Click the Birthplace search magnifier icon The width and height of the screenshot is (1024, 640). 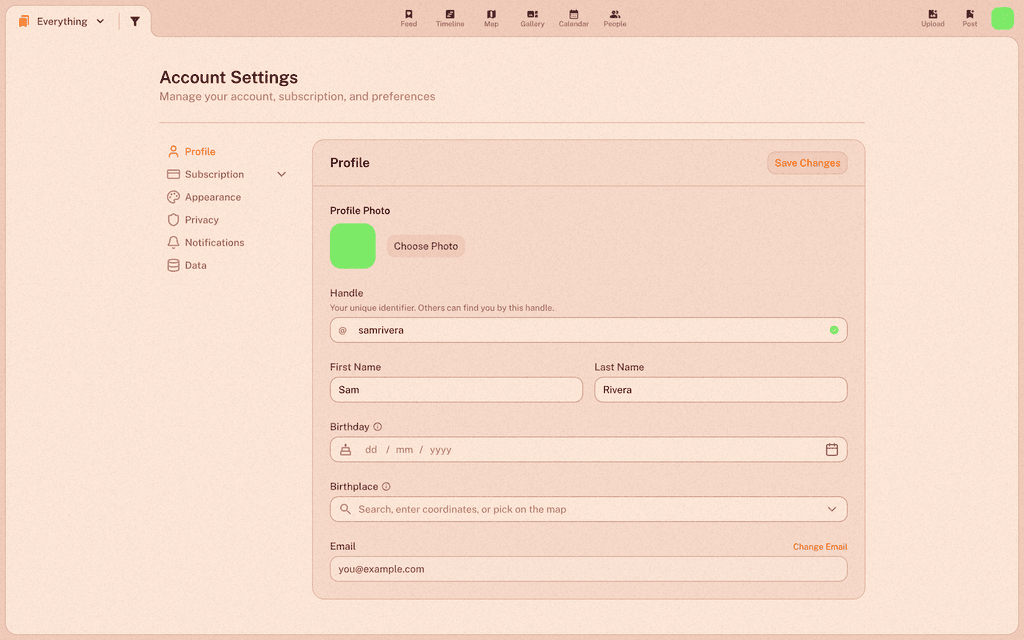coord(345,509)
